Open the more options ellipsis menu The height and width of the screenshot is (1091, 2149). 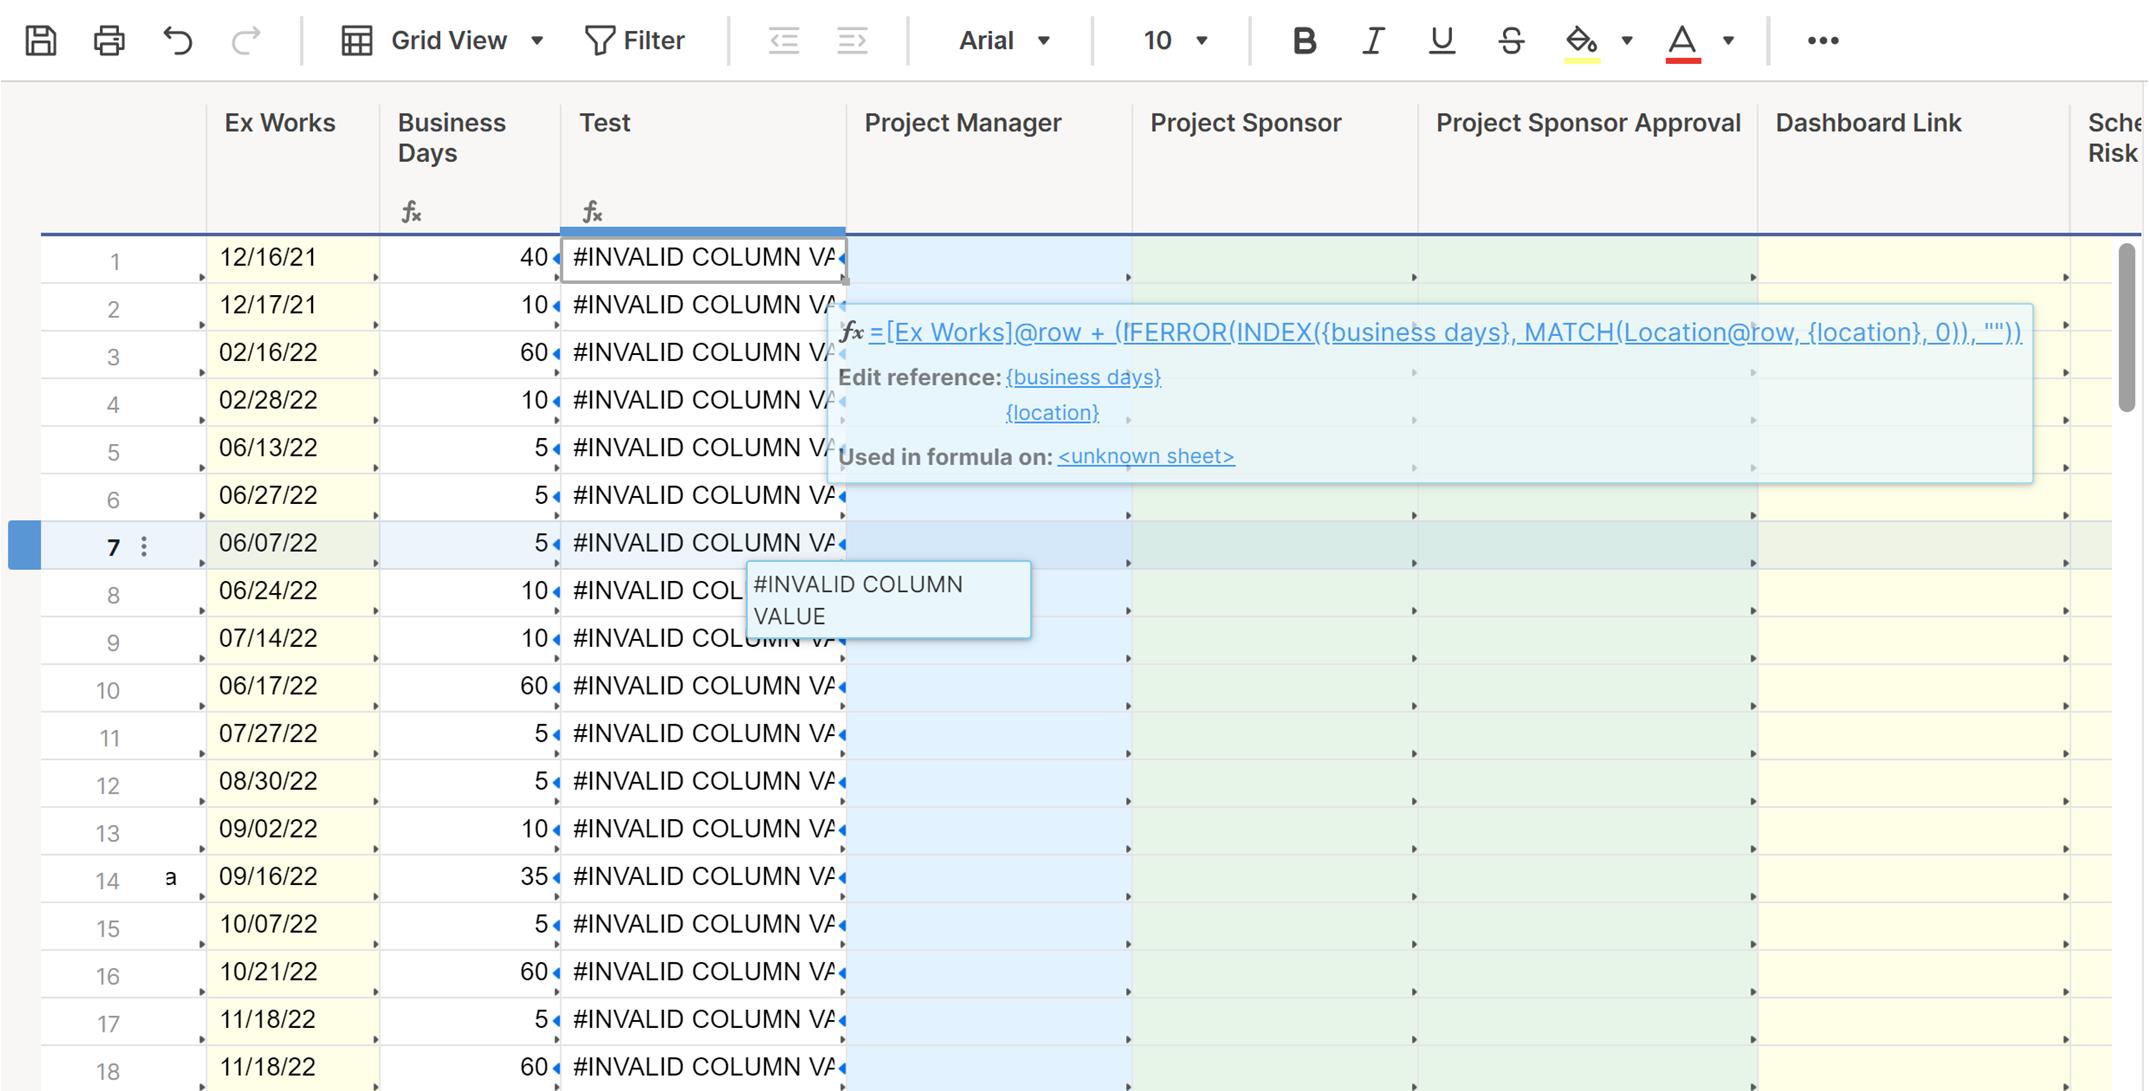click(x=1823, y=41)
